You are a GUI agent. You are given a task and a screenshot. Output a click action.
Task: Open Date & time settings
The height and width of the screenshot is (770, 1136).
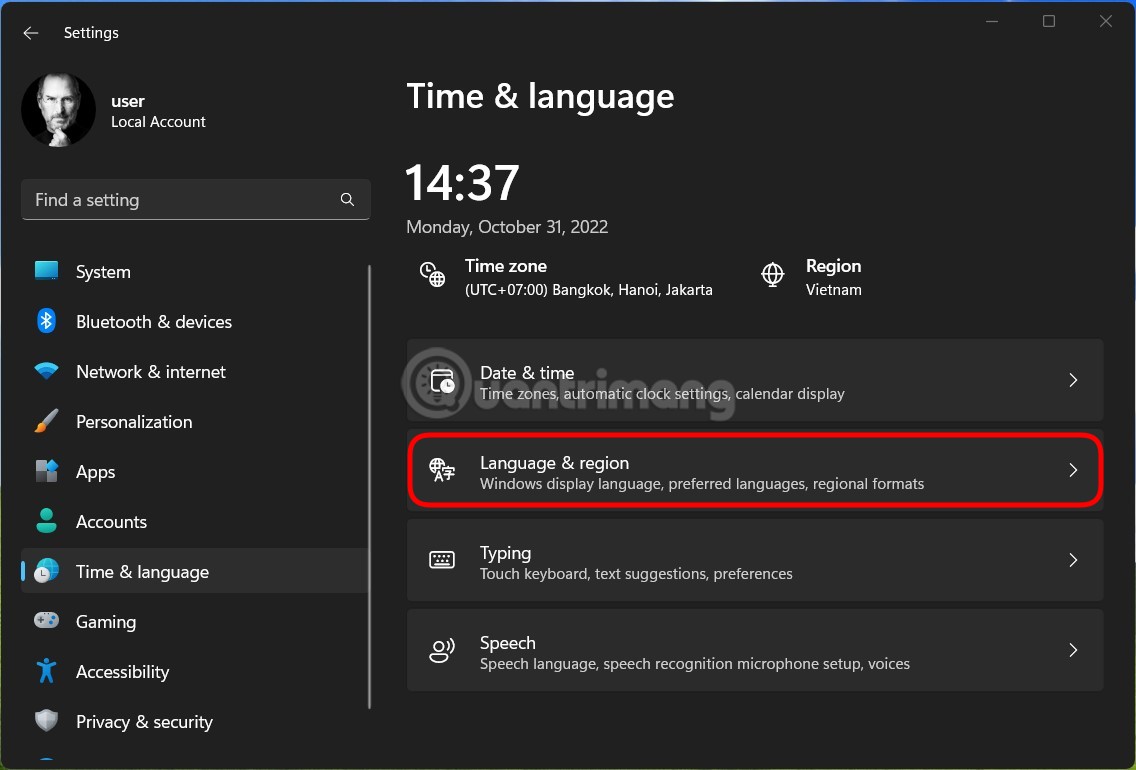(755, 380)
